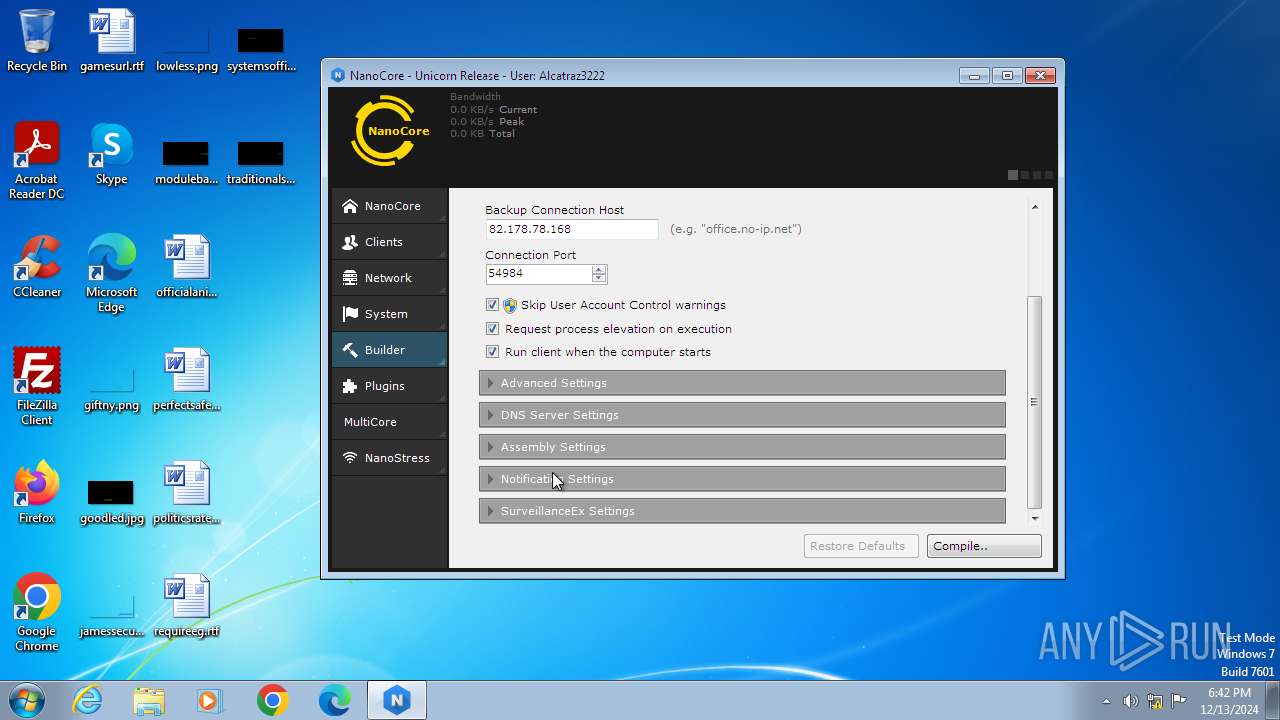Open the System section
Screen dimensions: 1280x720
pyautogui.click(x=389, y=314)
